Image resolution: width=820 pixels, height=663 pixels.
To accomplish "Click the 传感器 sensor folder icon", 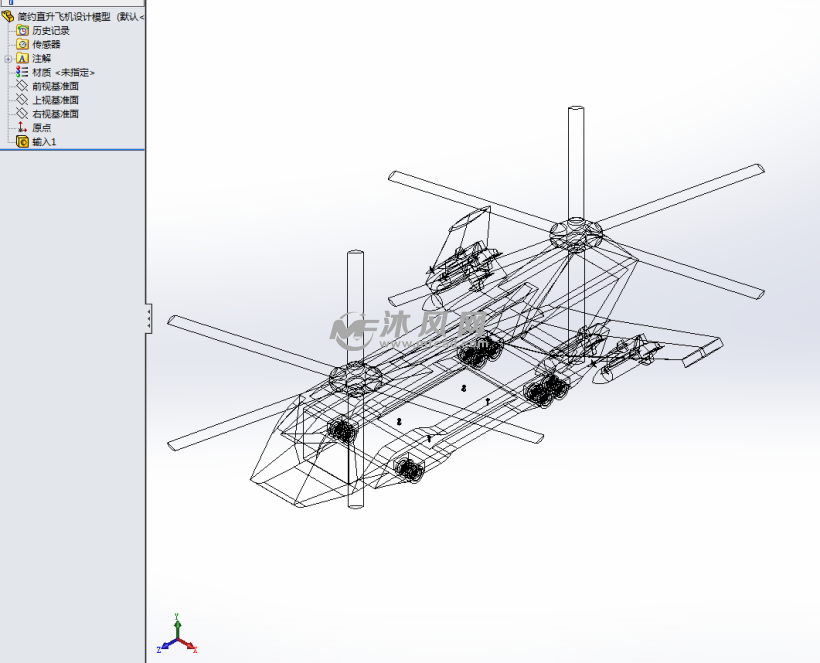I will coord(22,44).
